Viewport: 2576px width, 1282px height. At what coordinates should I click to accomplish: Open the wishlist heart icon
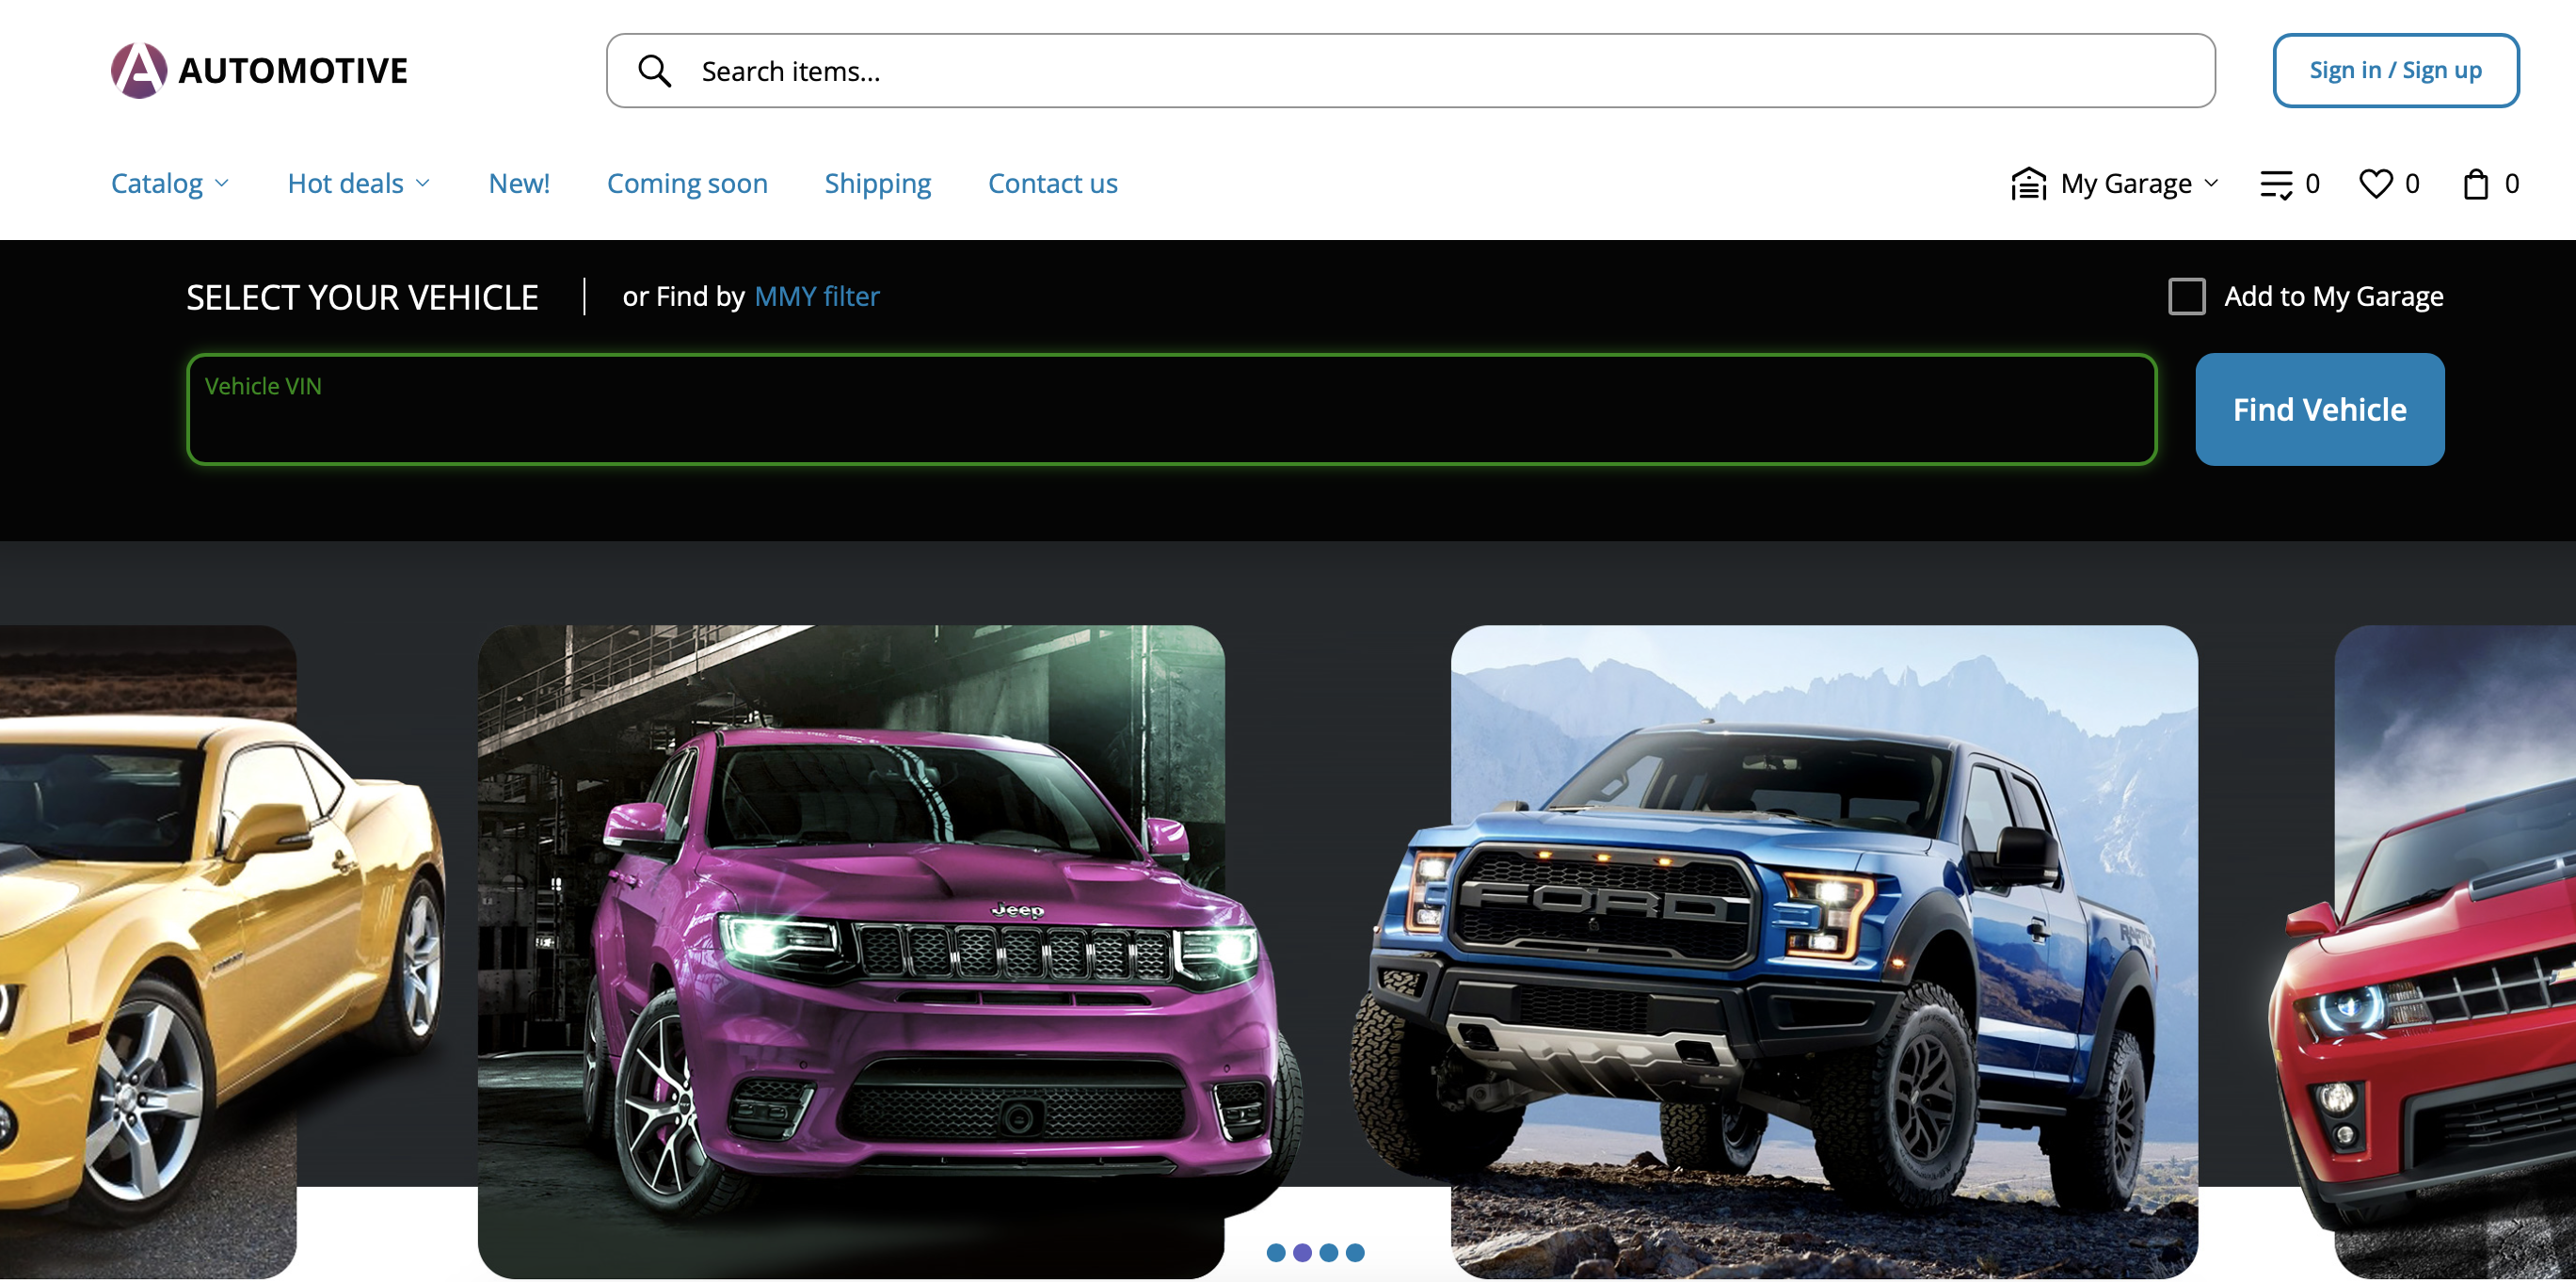coord(2376,184)
